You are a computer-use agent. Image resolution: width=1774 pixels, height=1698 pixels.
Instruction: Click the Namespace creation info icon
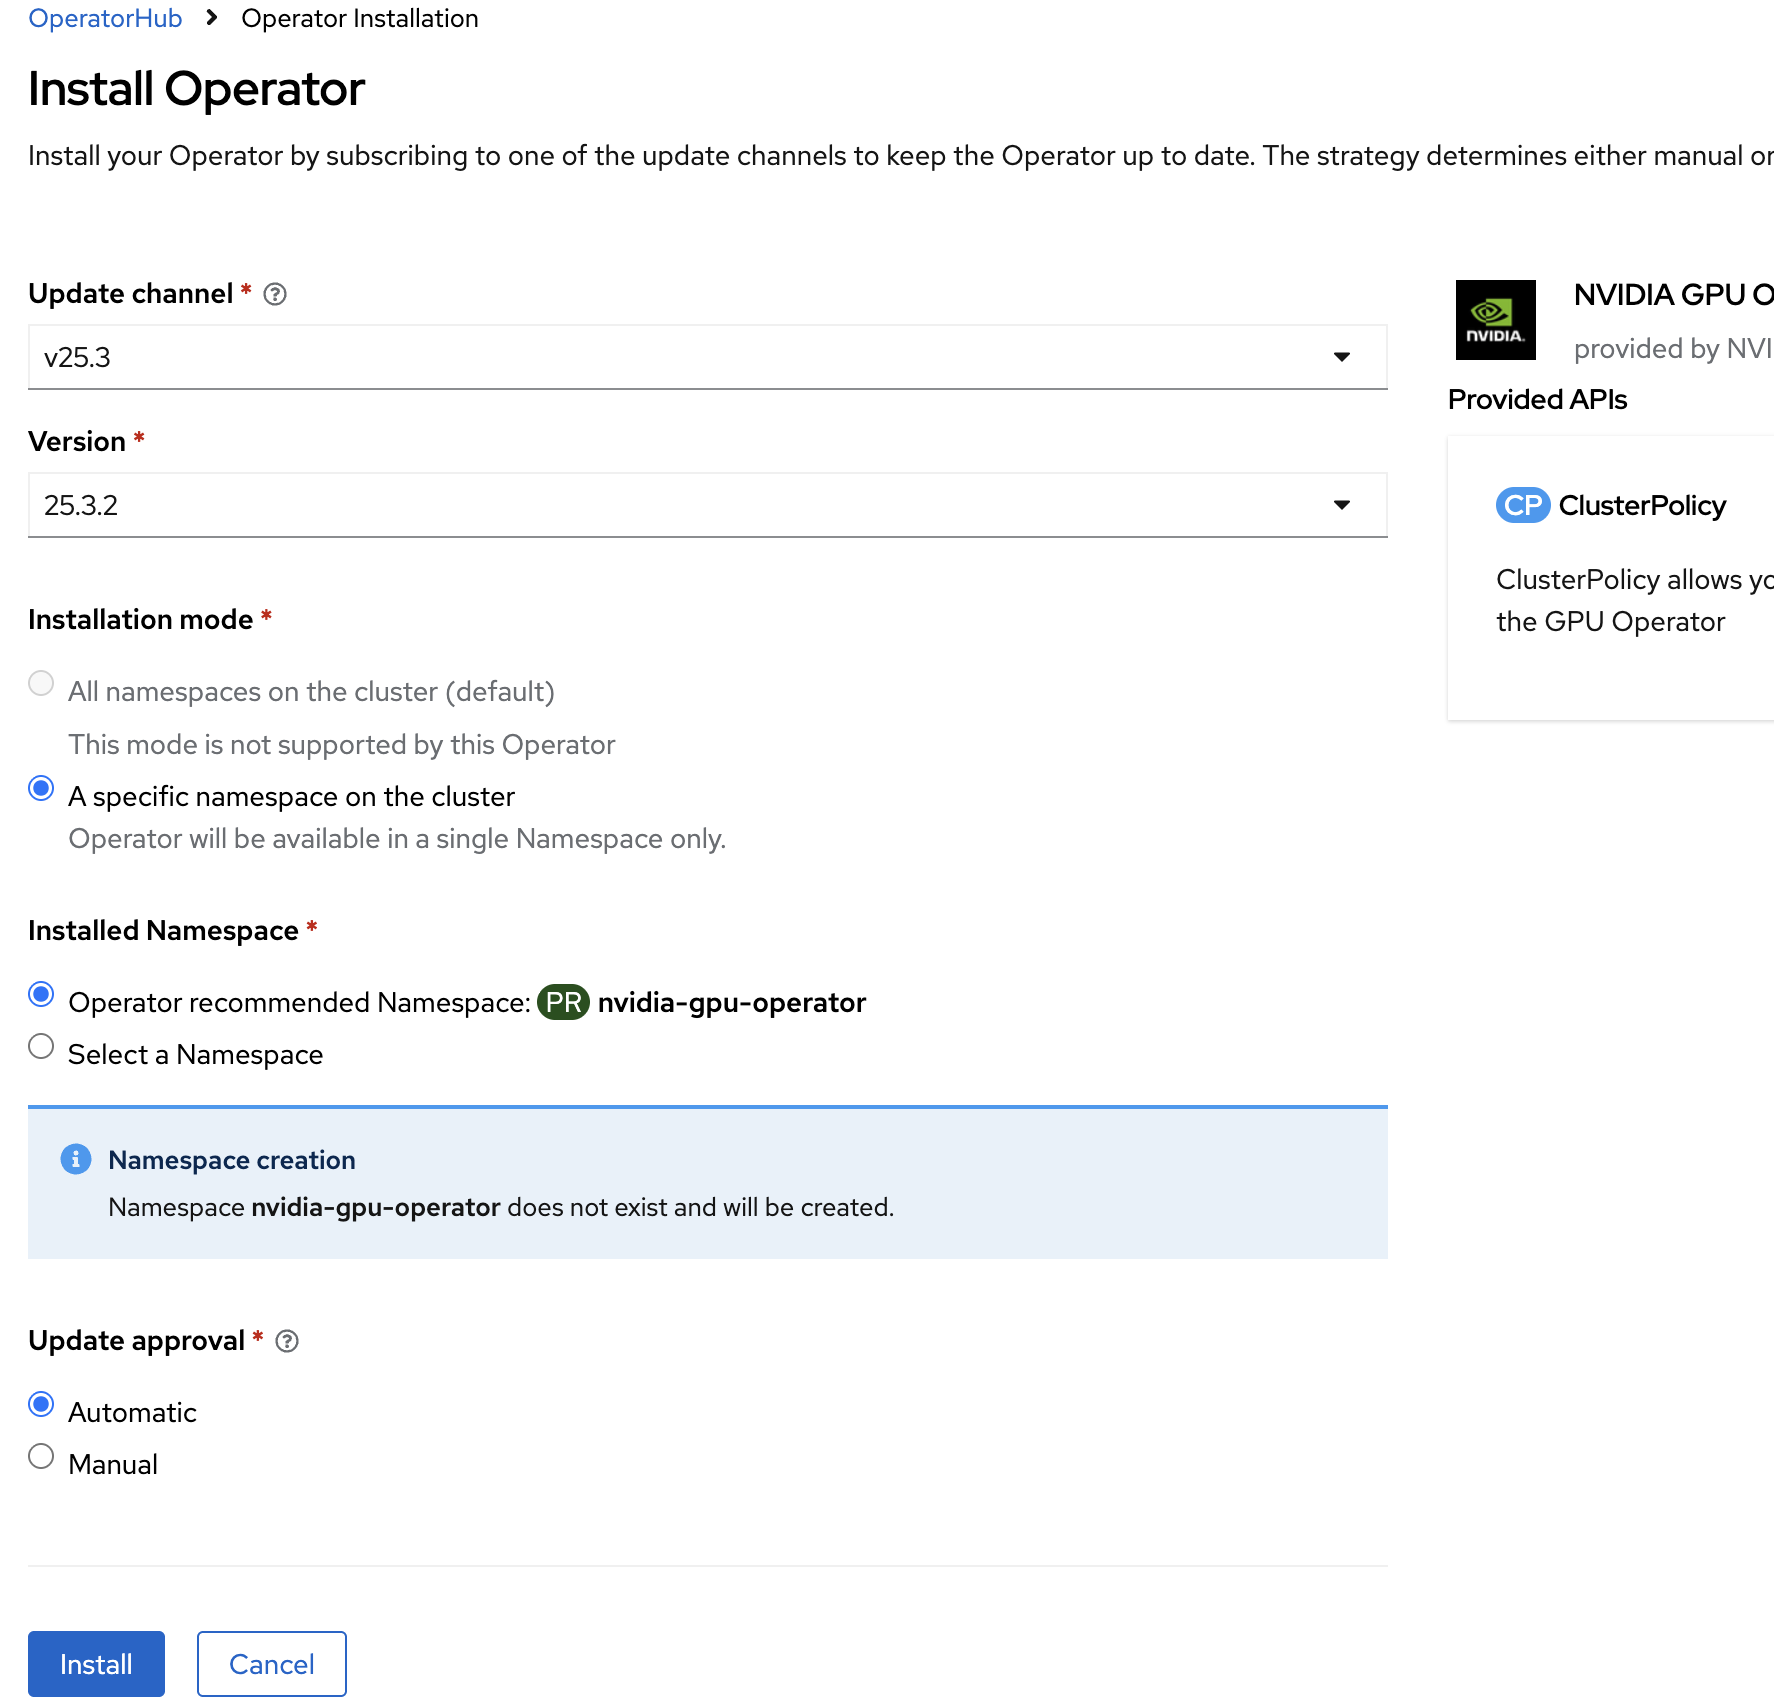click(76, 1159)
